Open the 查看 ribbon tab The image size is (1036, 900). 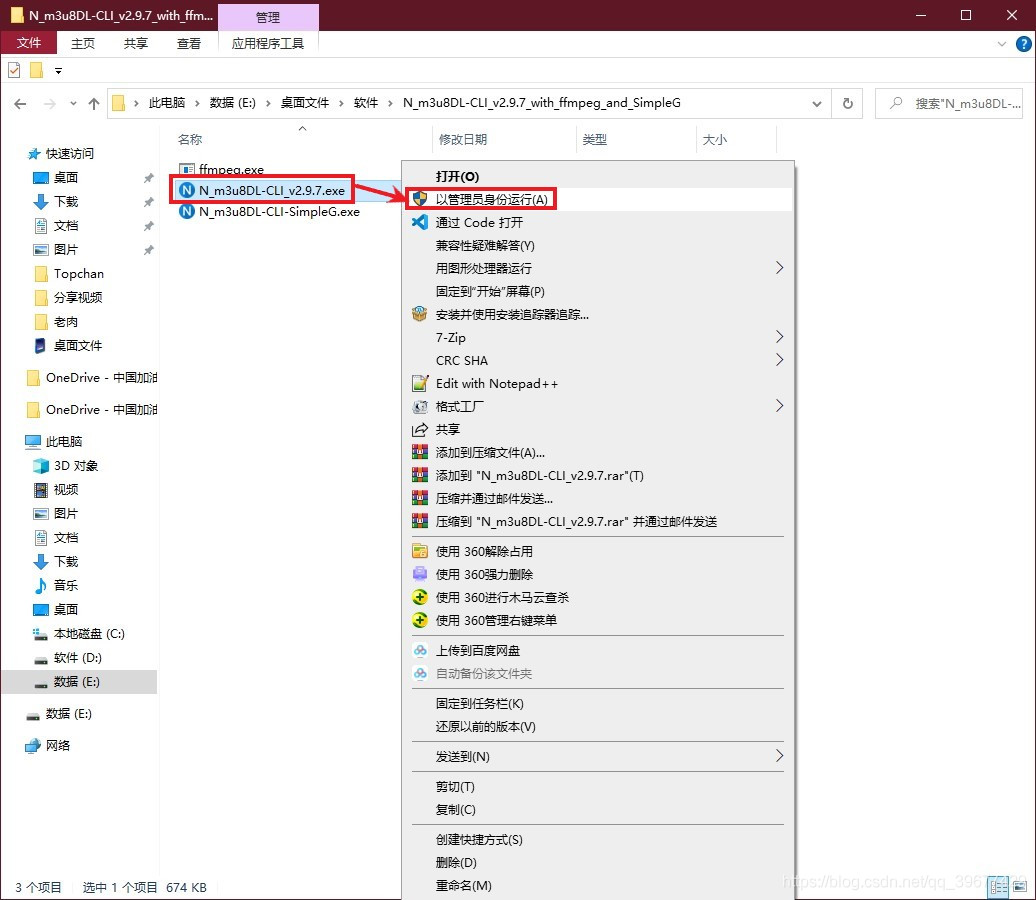point(188,44)
